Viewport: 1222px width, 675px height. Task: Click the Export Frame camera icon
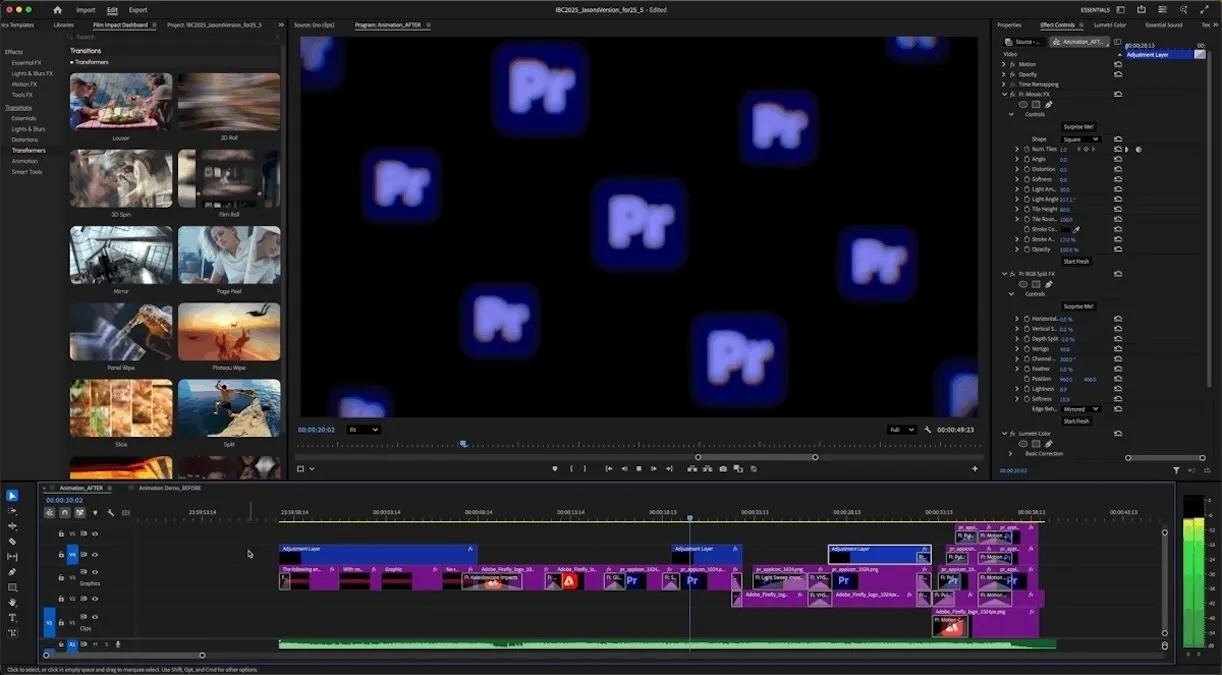click(x=723, y=468)
